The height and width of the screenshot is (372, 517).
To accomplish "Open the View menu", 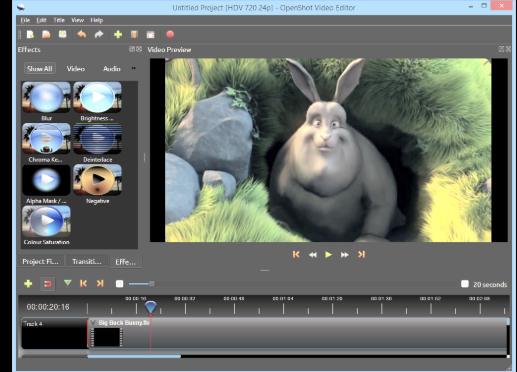I will tap(78, 20).
